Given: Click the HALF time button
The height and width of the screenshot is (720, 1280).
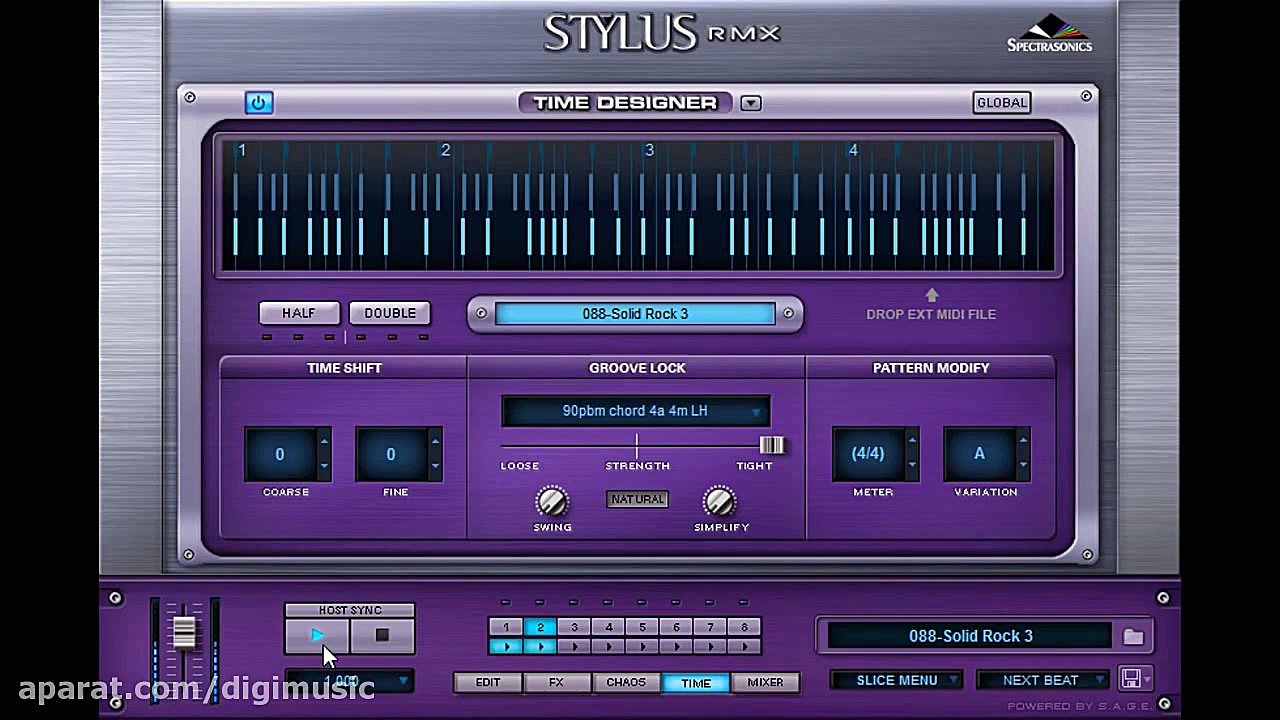Looking at the screenshot, I should [x=299, y=313].
